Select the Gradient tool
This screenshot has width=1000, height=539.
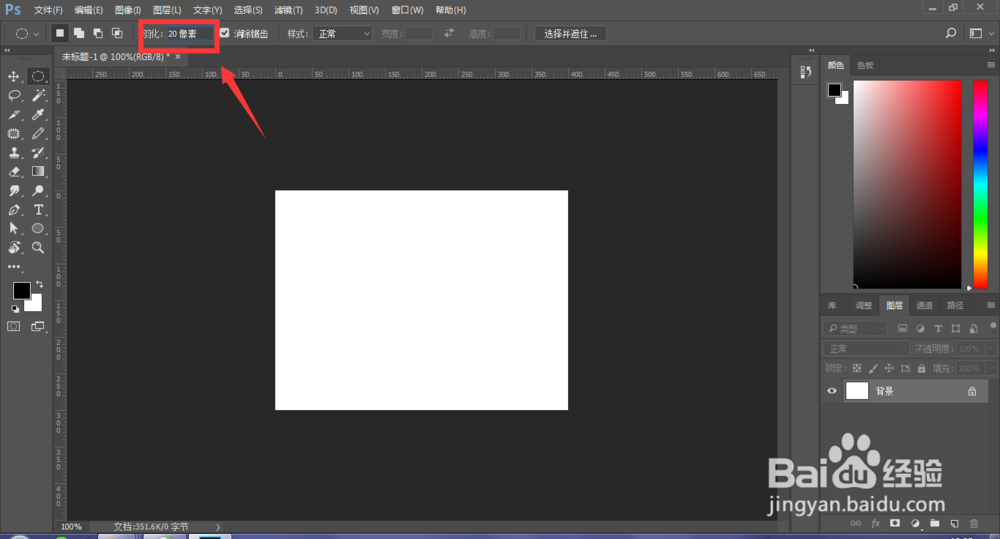pos(38,172)
